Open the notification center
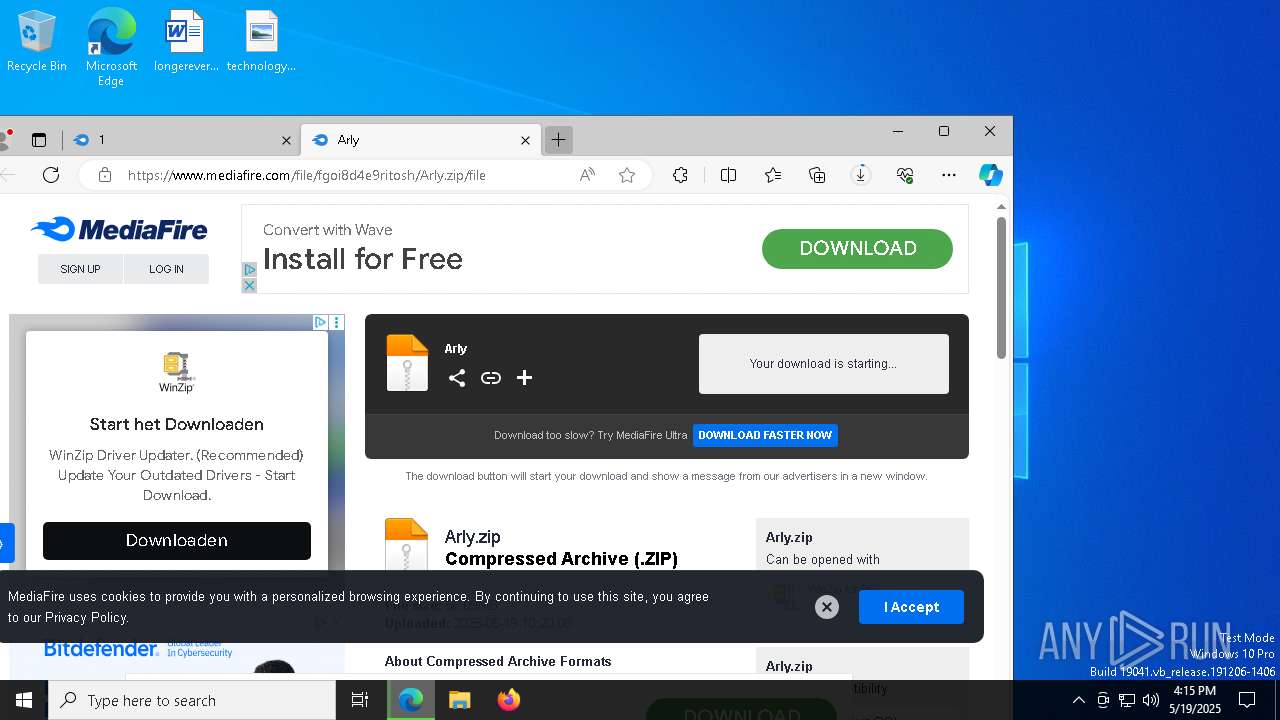Screen dimensions: 1280x720 pyautogui.click(x=1247, y=700)
